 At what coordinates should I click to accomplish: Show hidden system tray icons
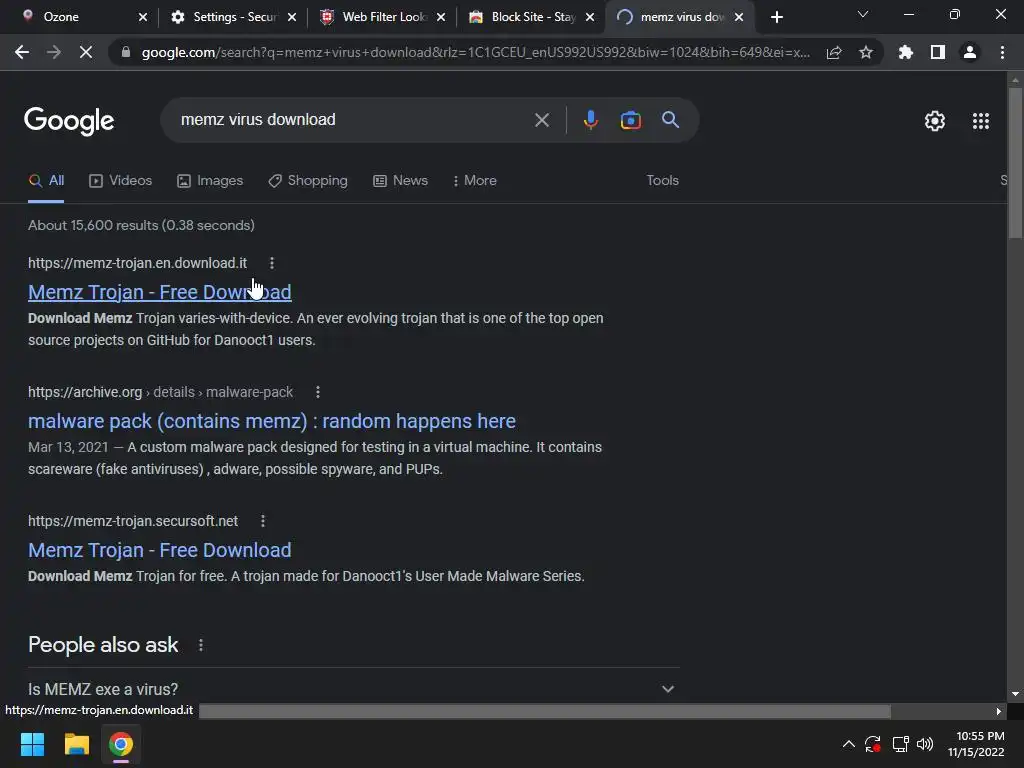pos(848,744)
